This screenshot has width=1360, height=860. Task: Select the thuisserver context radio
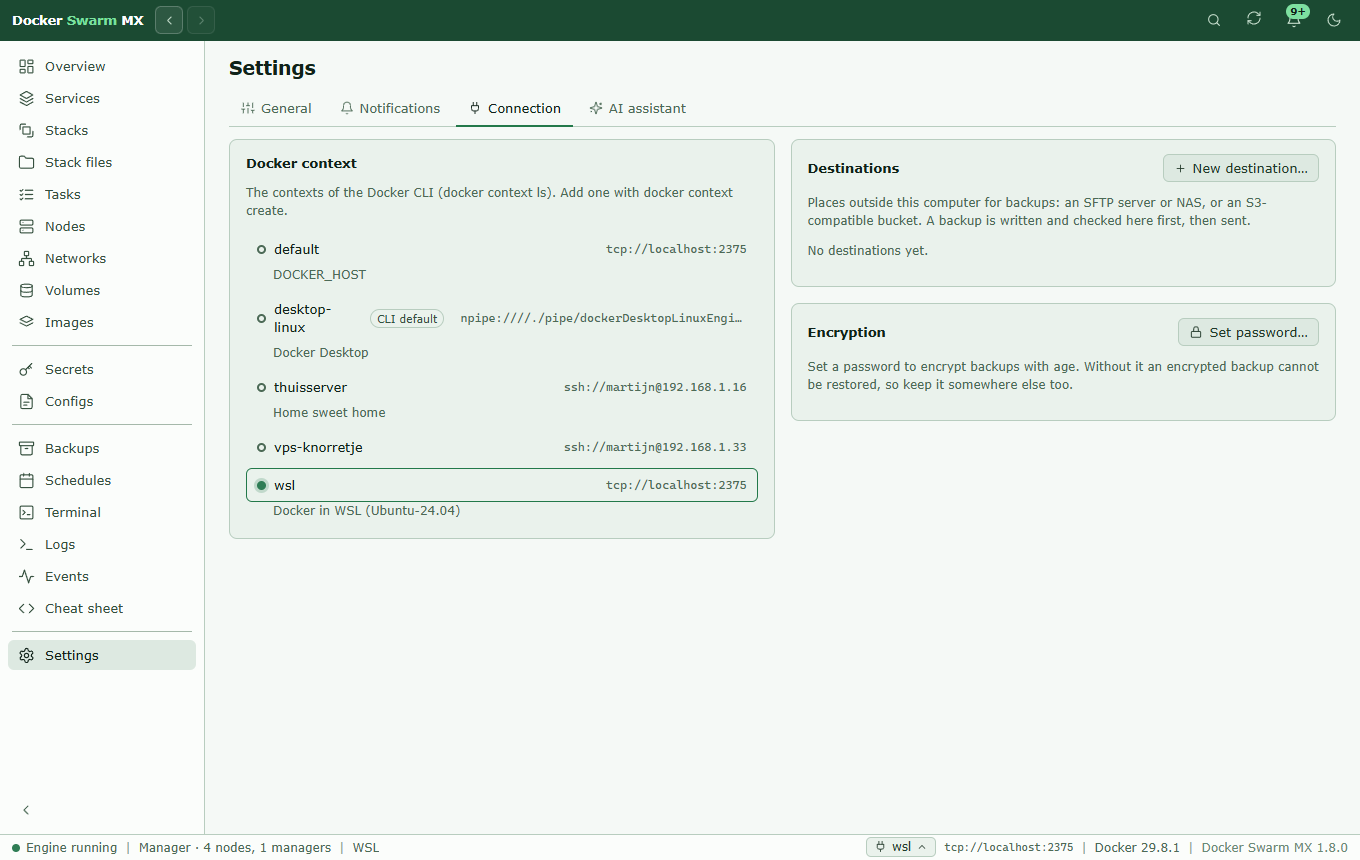point(261,387)
